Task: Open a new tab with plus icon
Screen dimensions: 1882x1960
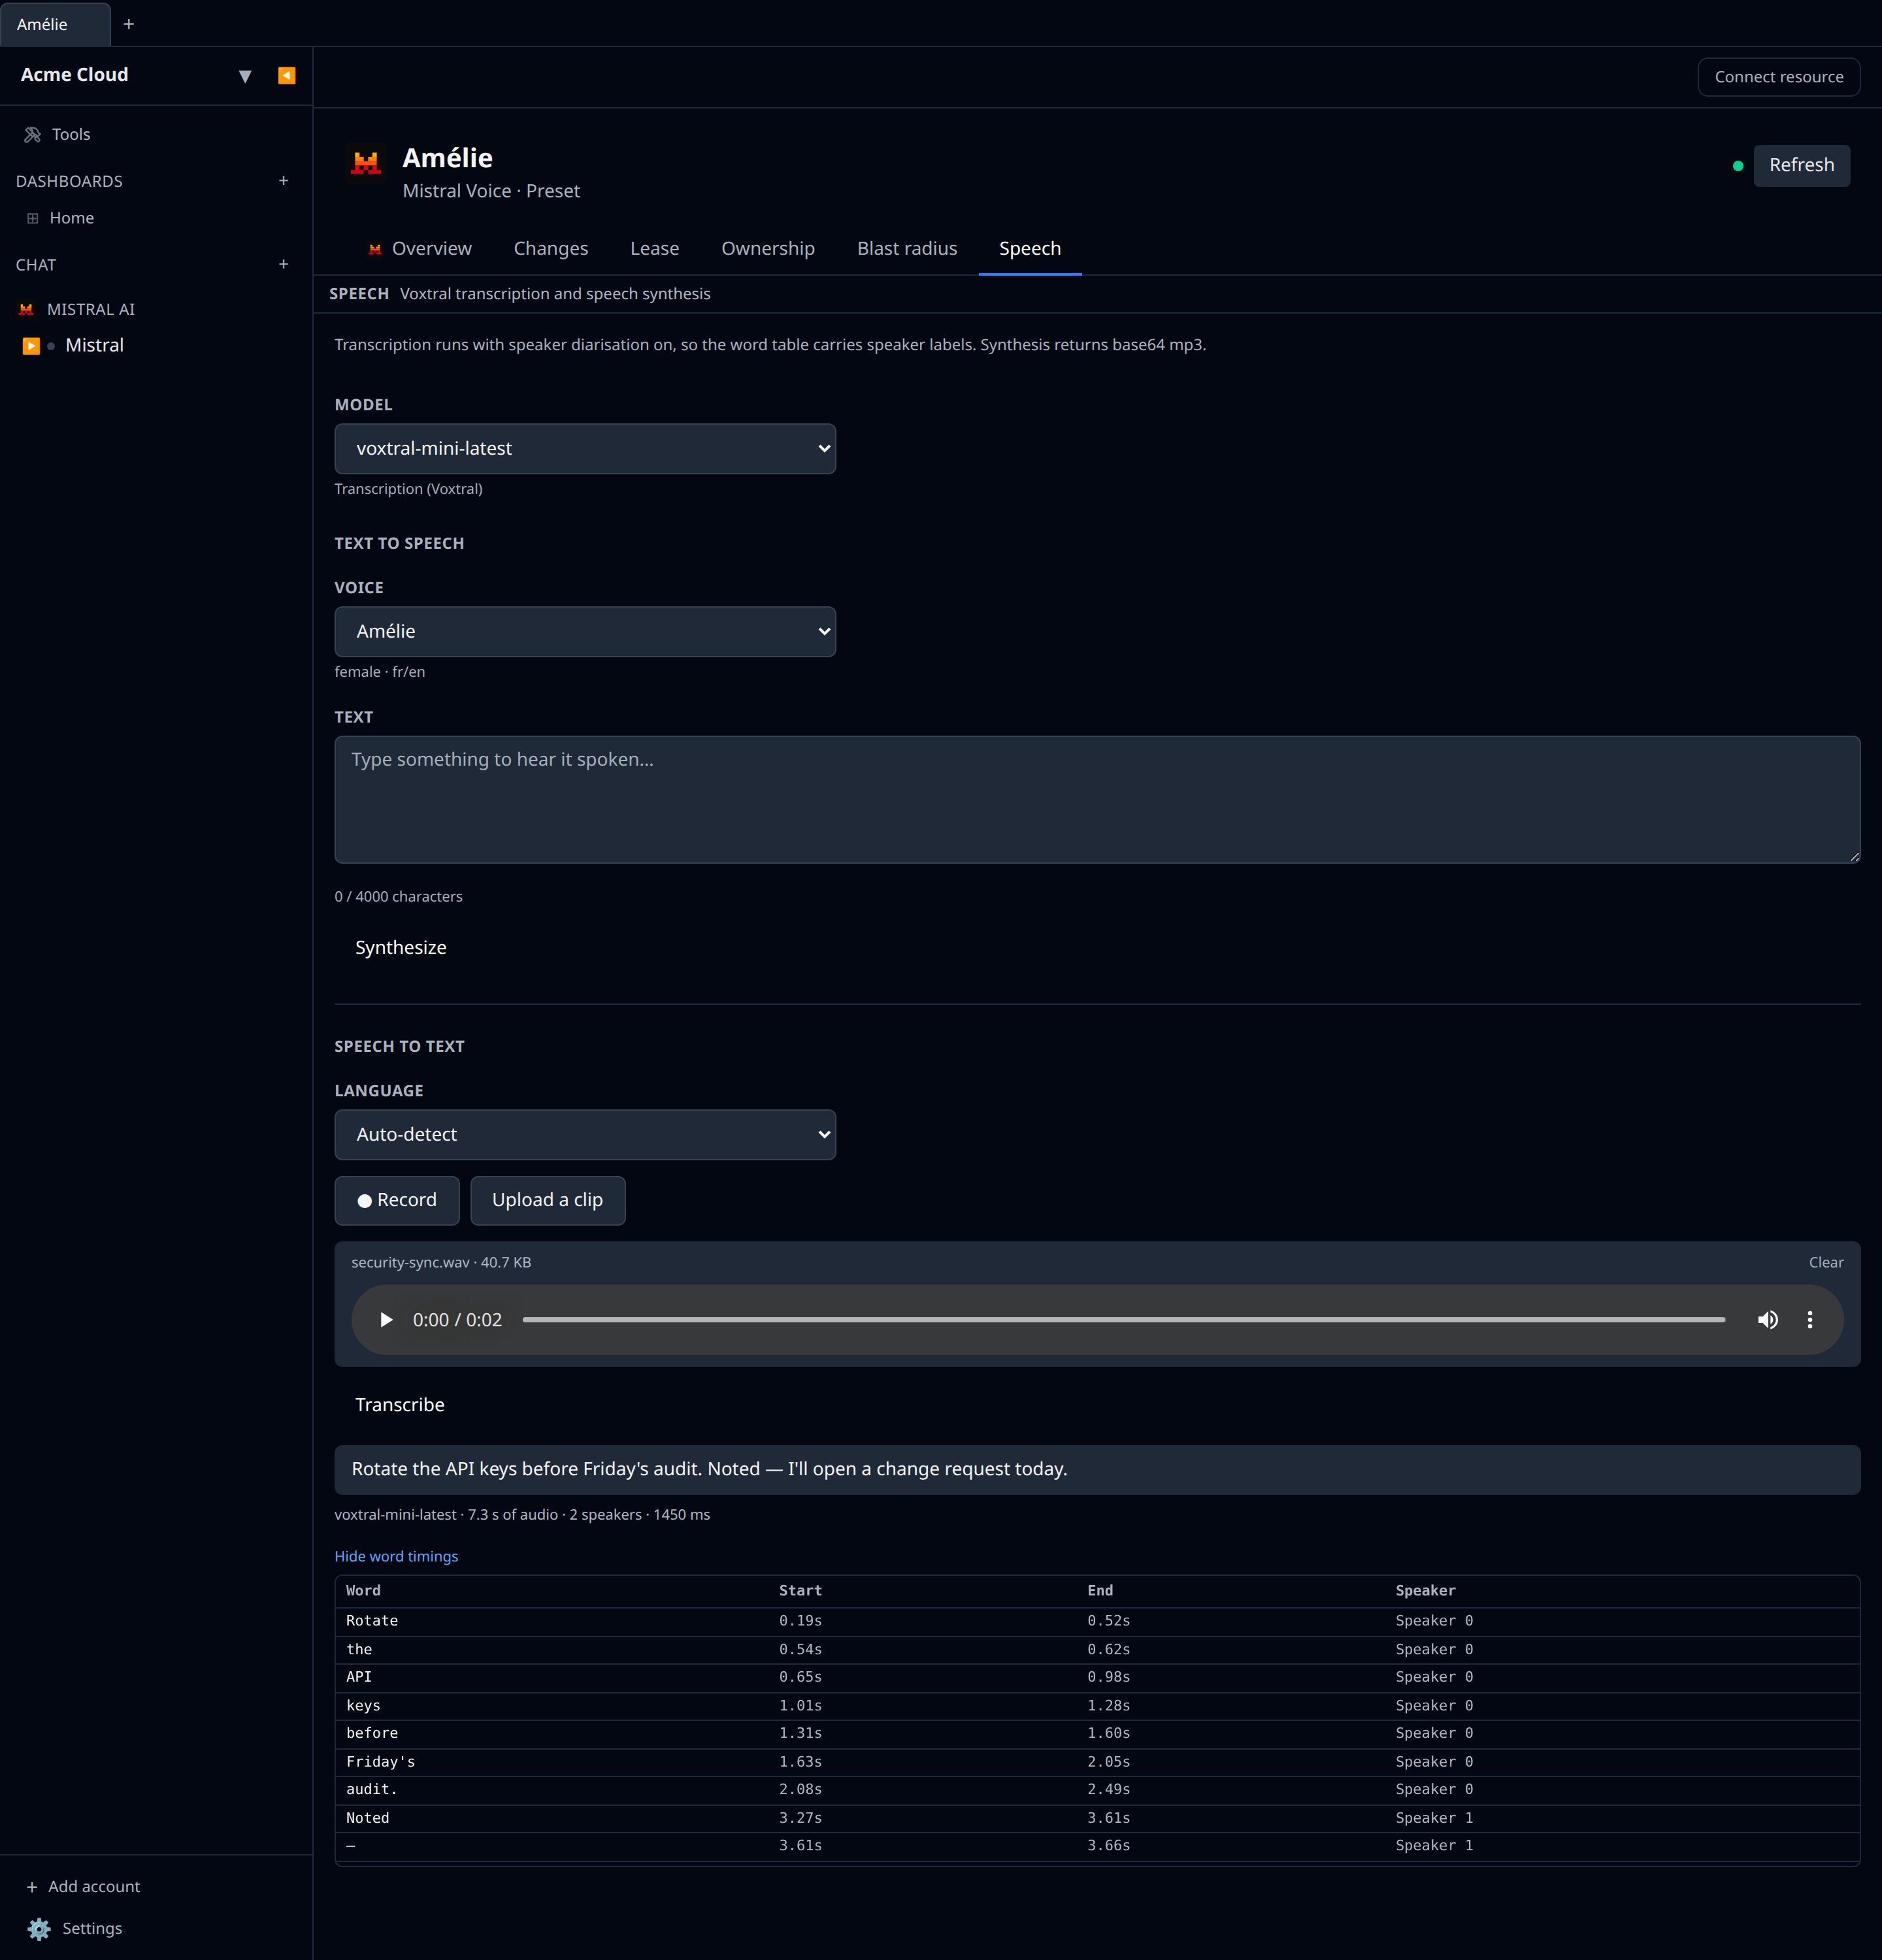Action: (x=128, y=24)
